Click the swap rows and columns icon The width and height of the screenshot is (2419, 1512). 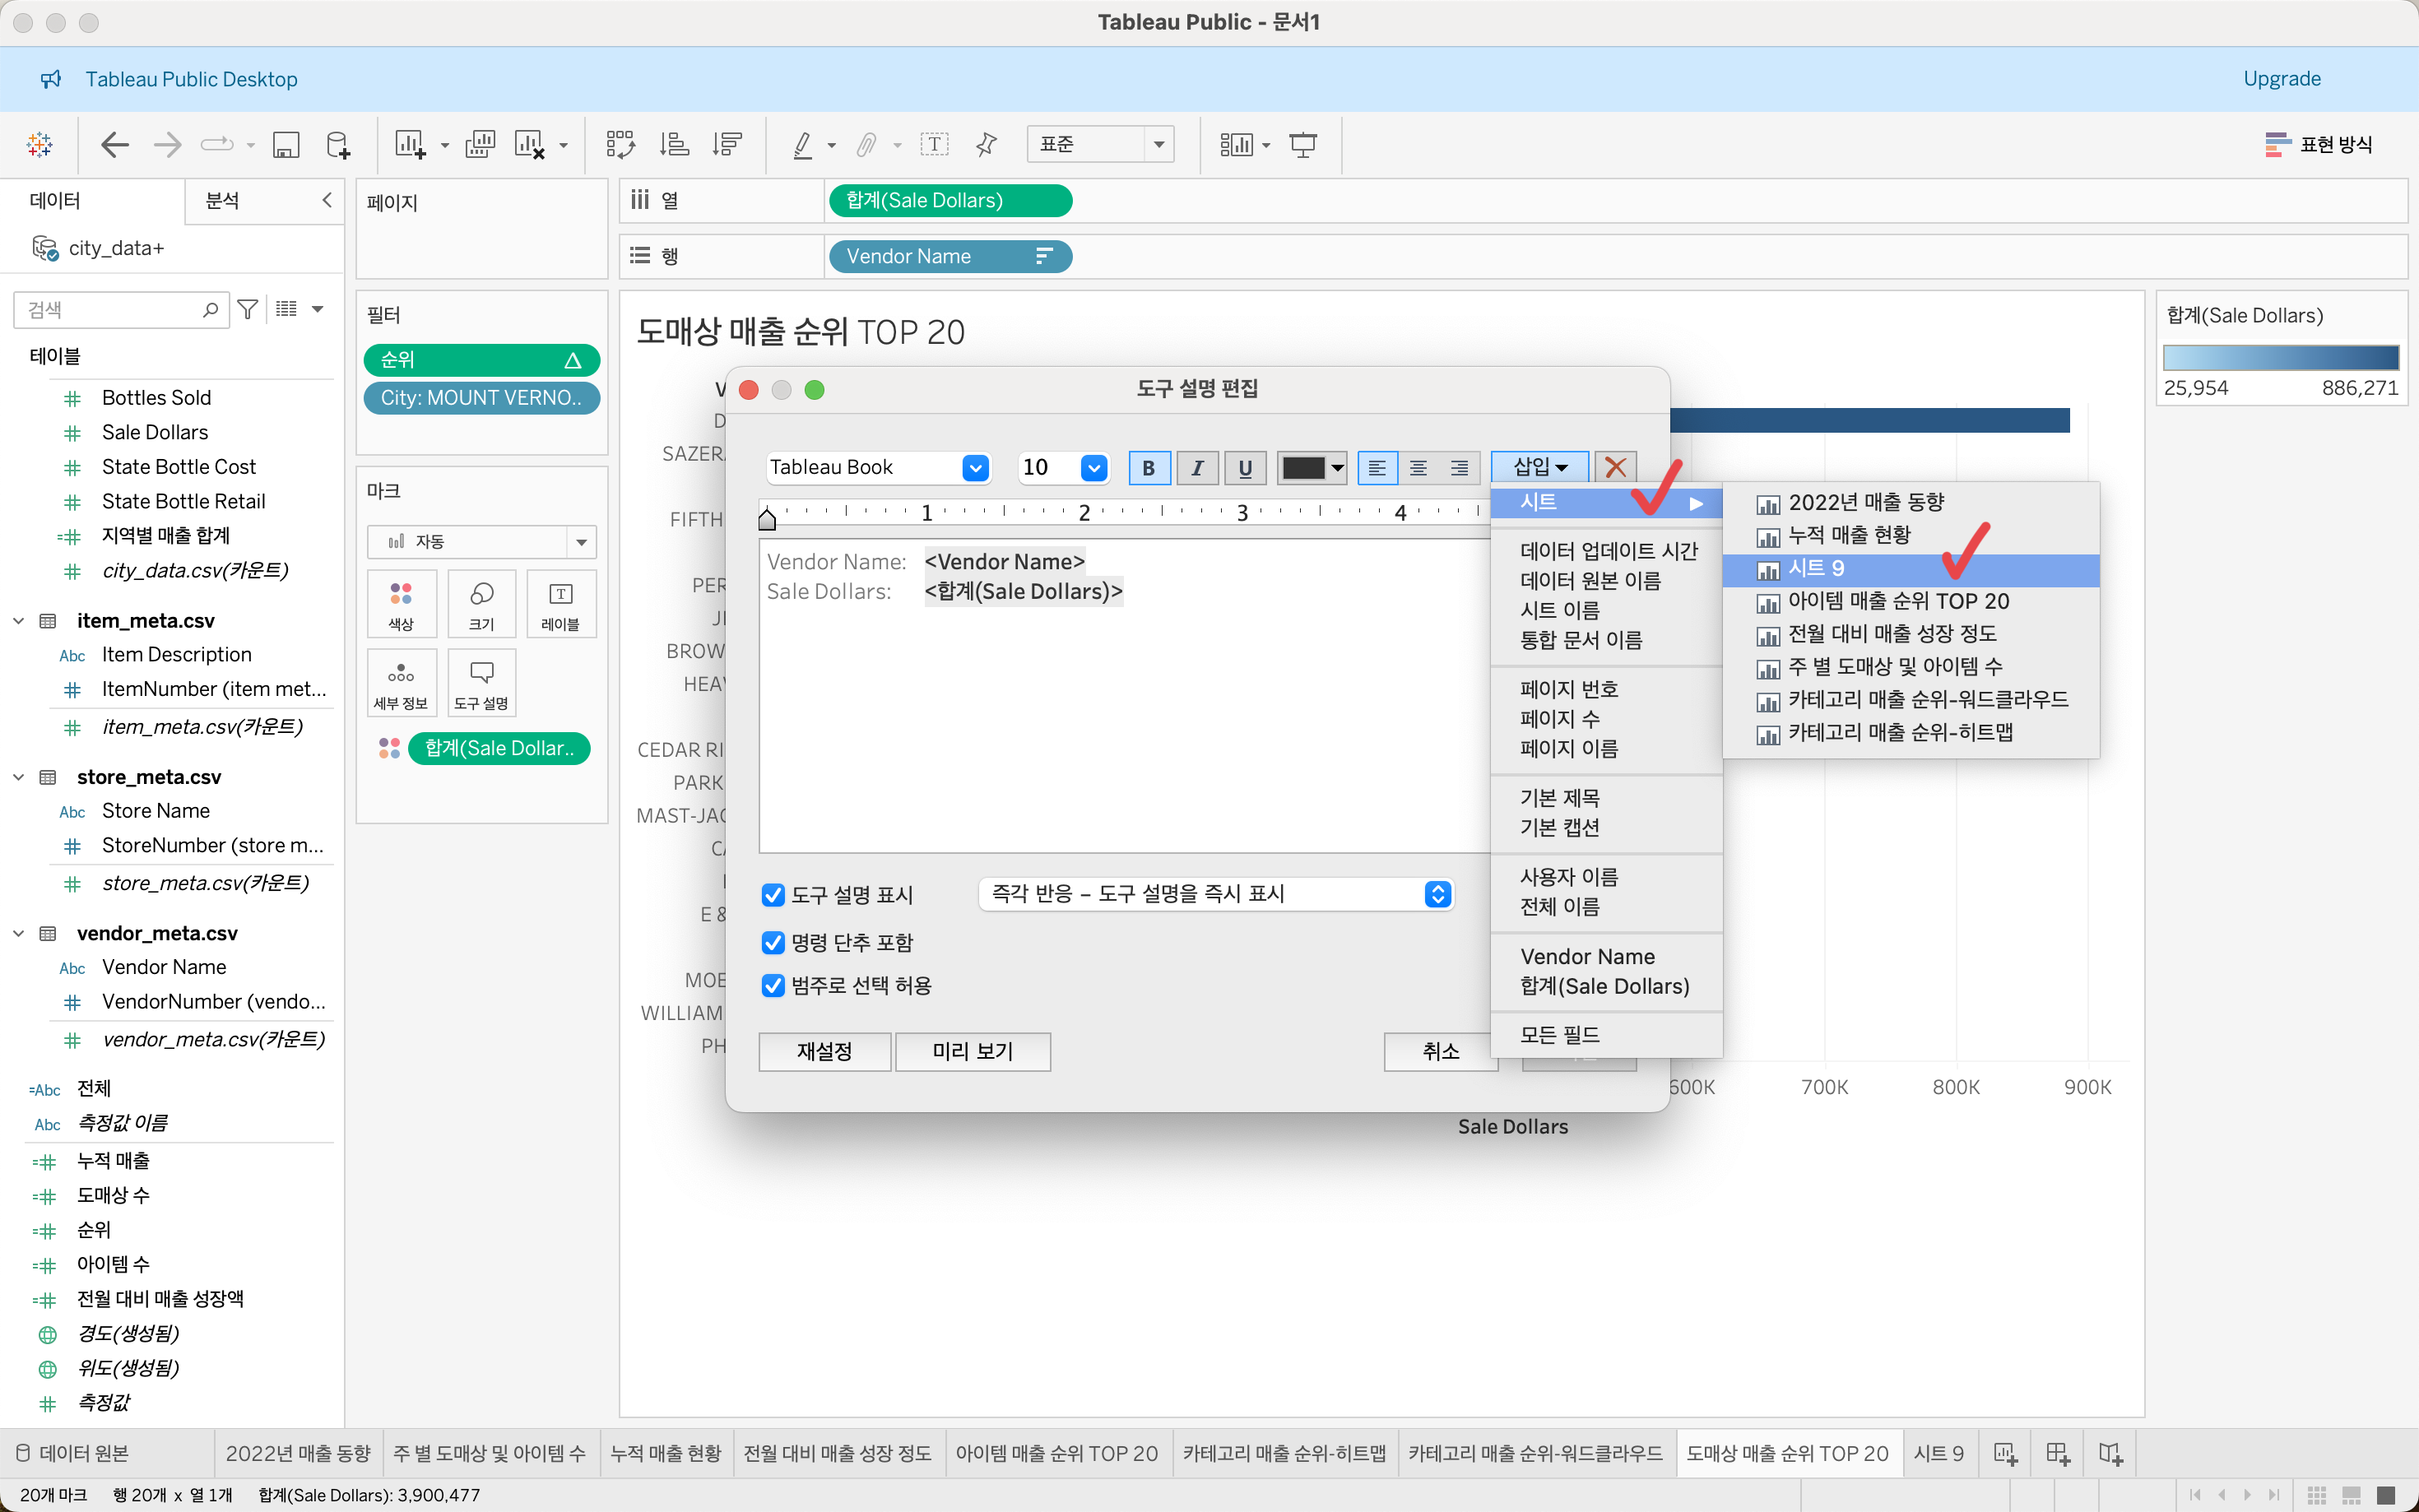coord(620,145)
